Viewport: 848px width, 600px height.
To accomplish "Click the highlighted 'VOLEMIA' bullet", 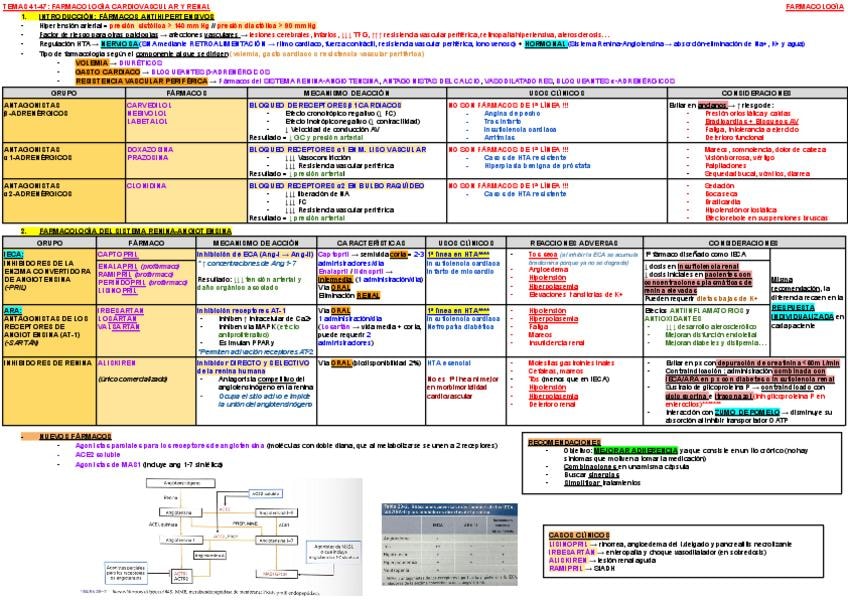I will 91,63.
